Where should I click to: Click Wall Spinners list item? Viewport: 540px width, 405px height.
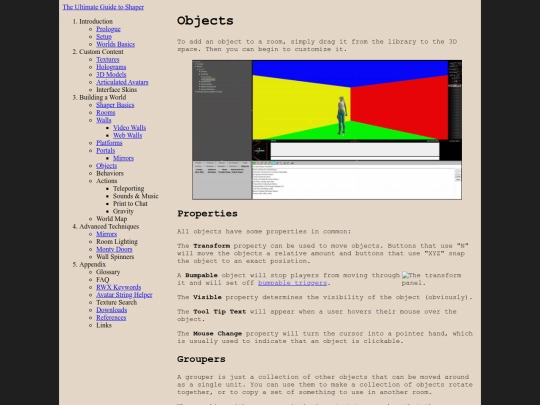pos(115,257)
